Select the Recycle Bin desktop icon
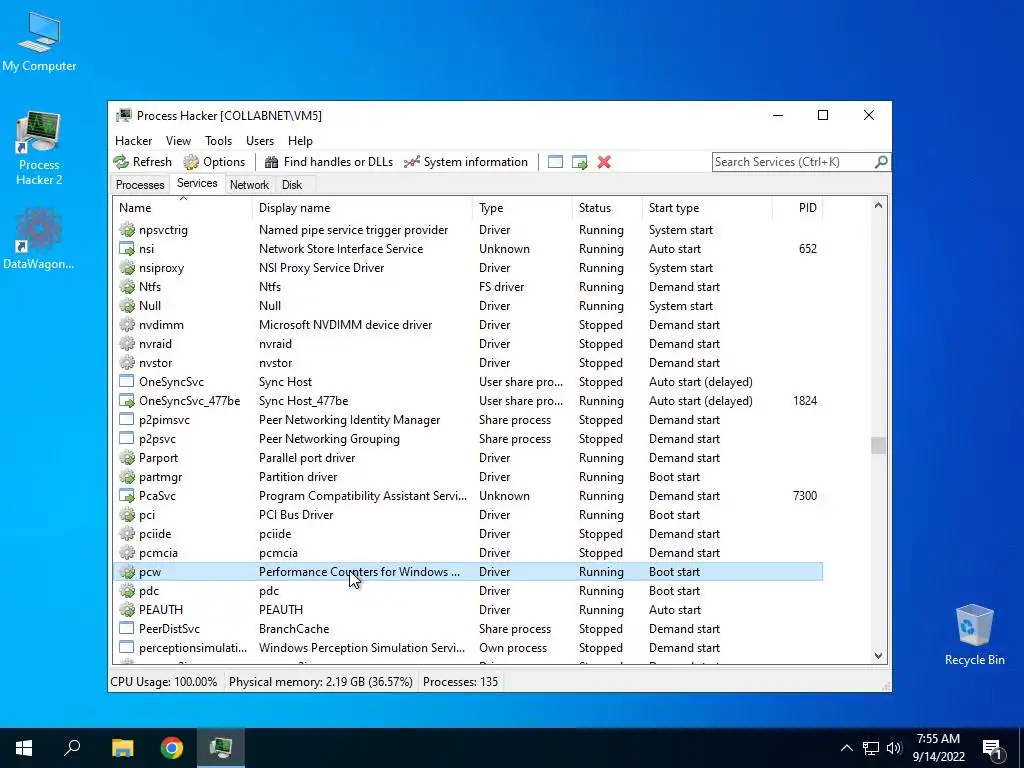Screen dimensions: 1024x768 click(x=974, y=635)
